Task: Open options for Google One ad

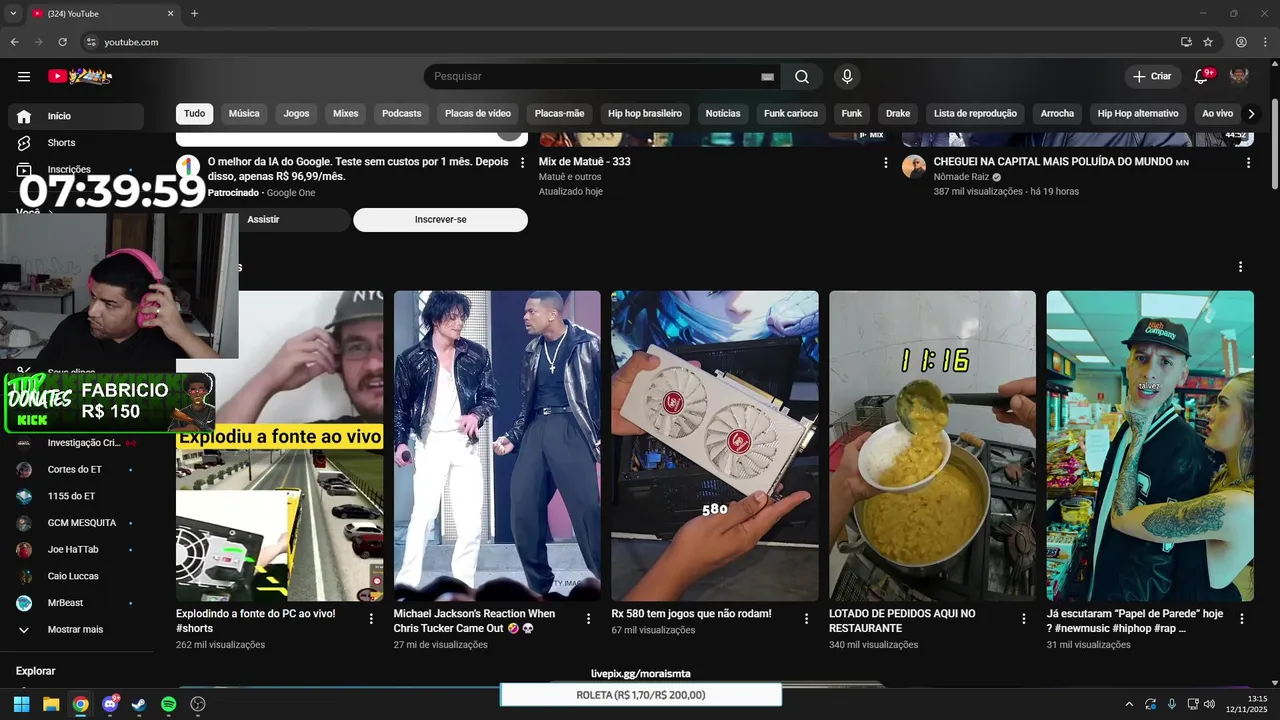Action: point(522,163)
